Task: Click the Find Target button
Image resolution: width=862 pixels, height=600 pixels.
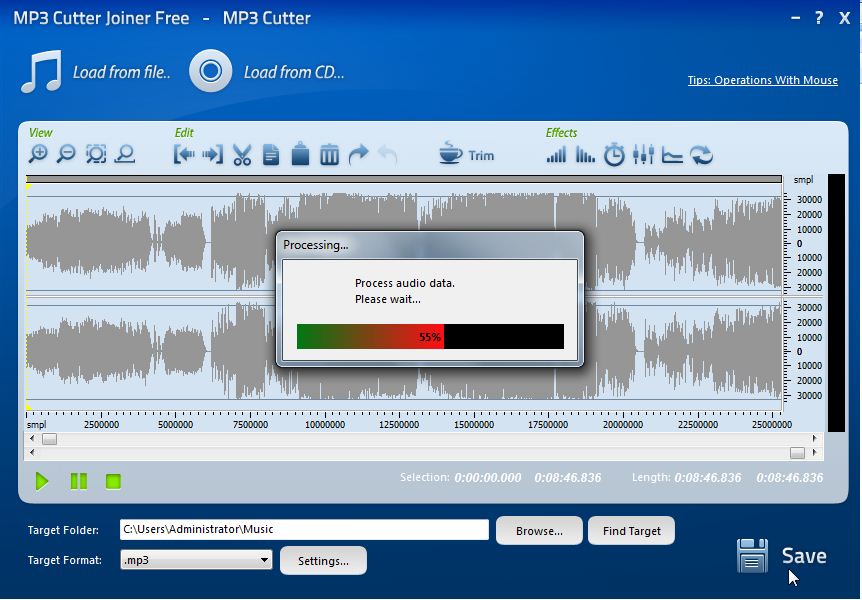Action: (x=632, y=531)
